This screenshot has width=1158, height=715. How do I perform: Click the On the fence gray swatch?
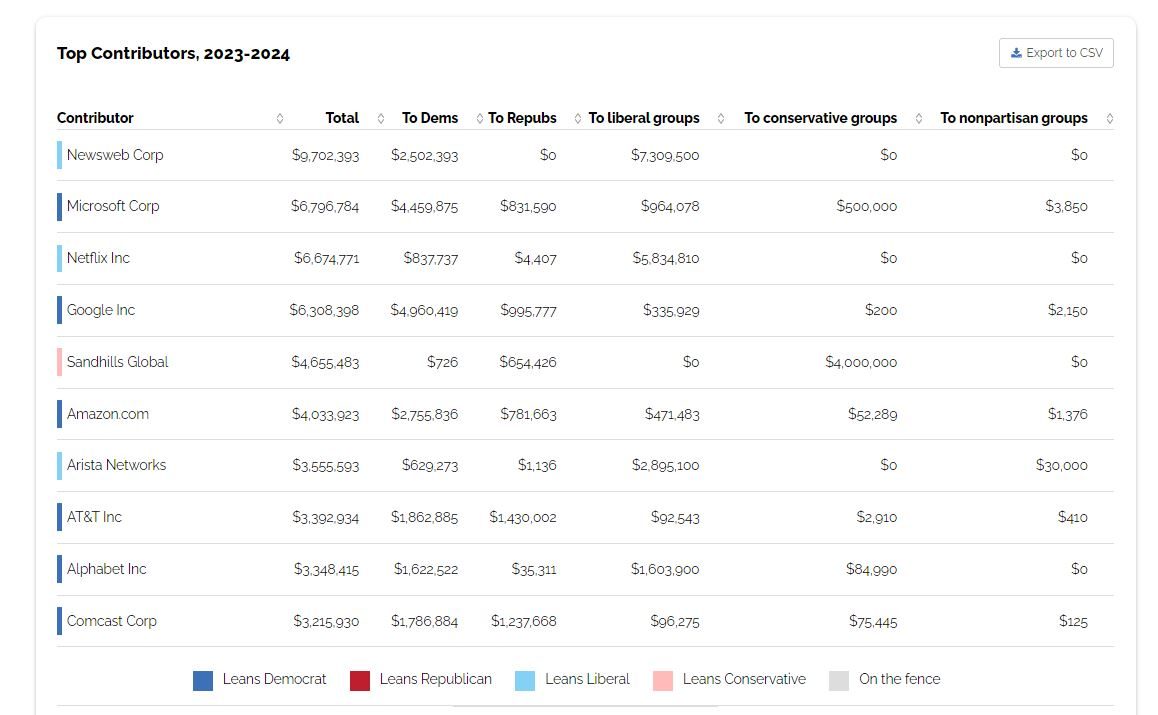[x=839, y=680]
